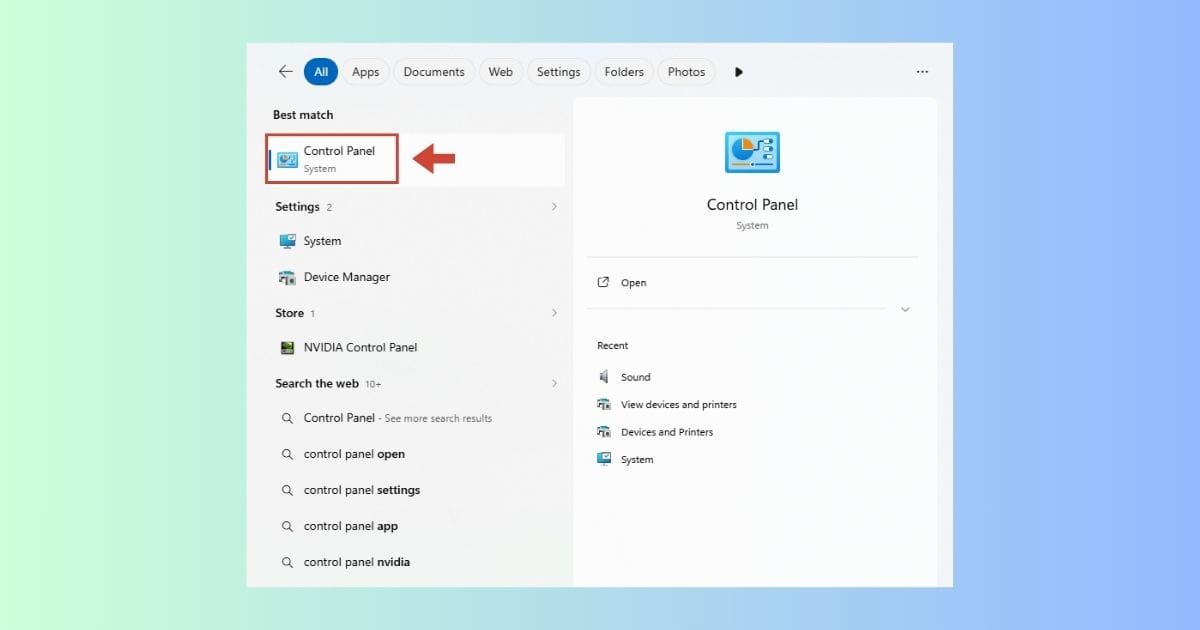The width and height of the screenshot is (1200, 630).
Task: Expand the Settings results section chevron
Action: tap(554, 207)
